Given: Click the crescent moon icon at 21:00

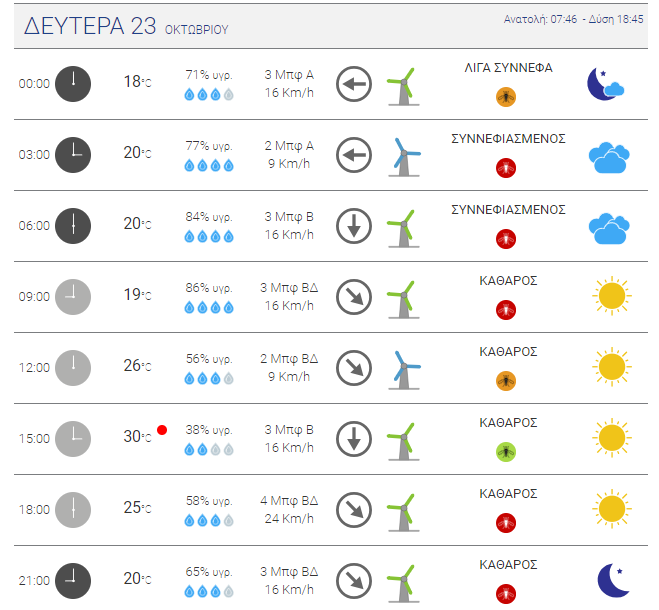Looking at the screenshot, I should 613,580.
